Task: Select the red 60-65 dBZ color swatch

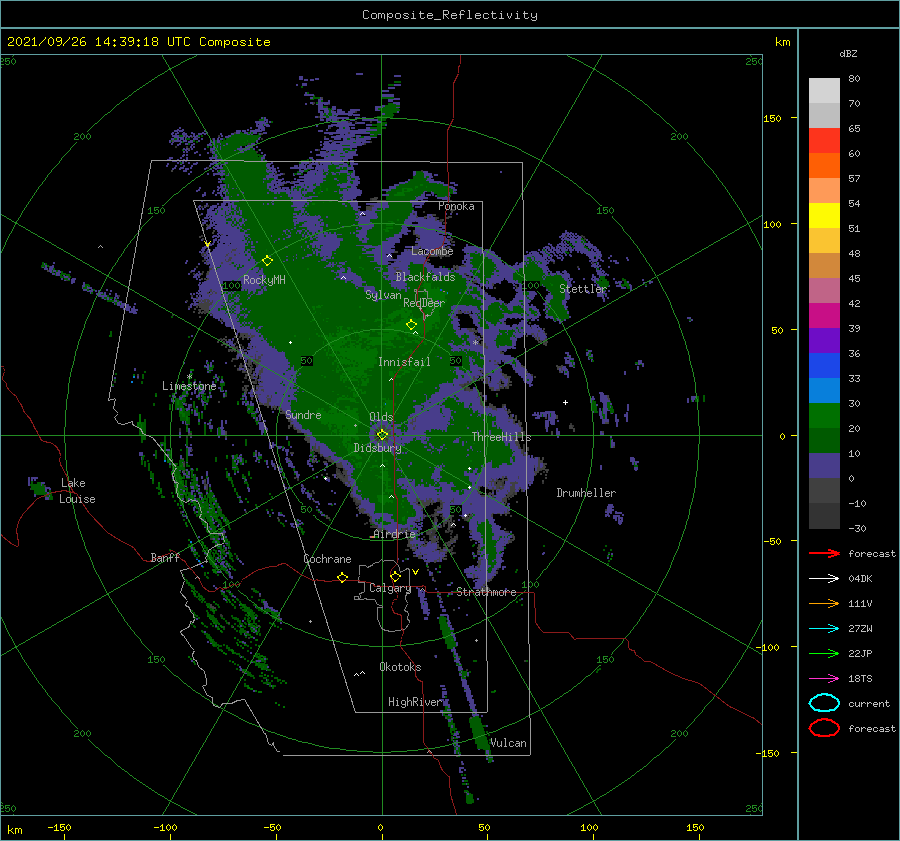Action: (824, 141)
